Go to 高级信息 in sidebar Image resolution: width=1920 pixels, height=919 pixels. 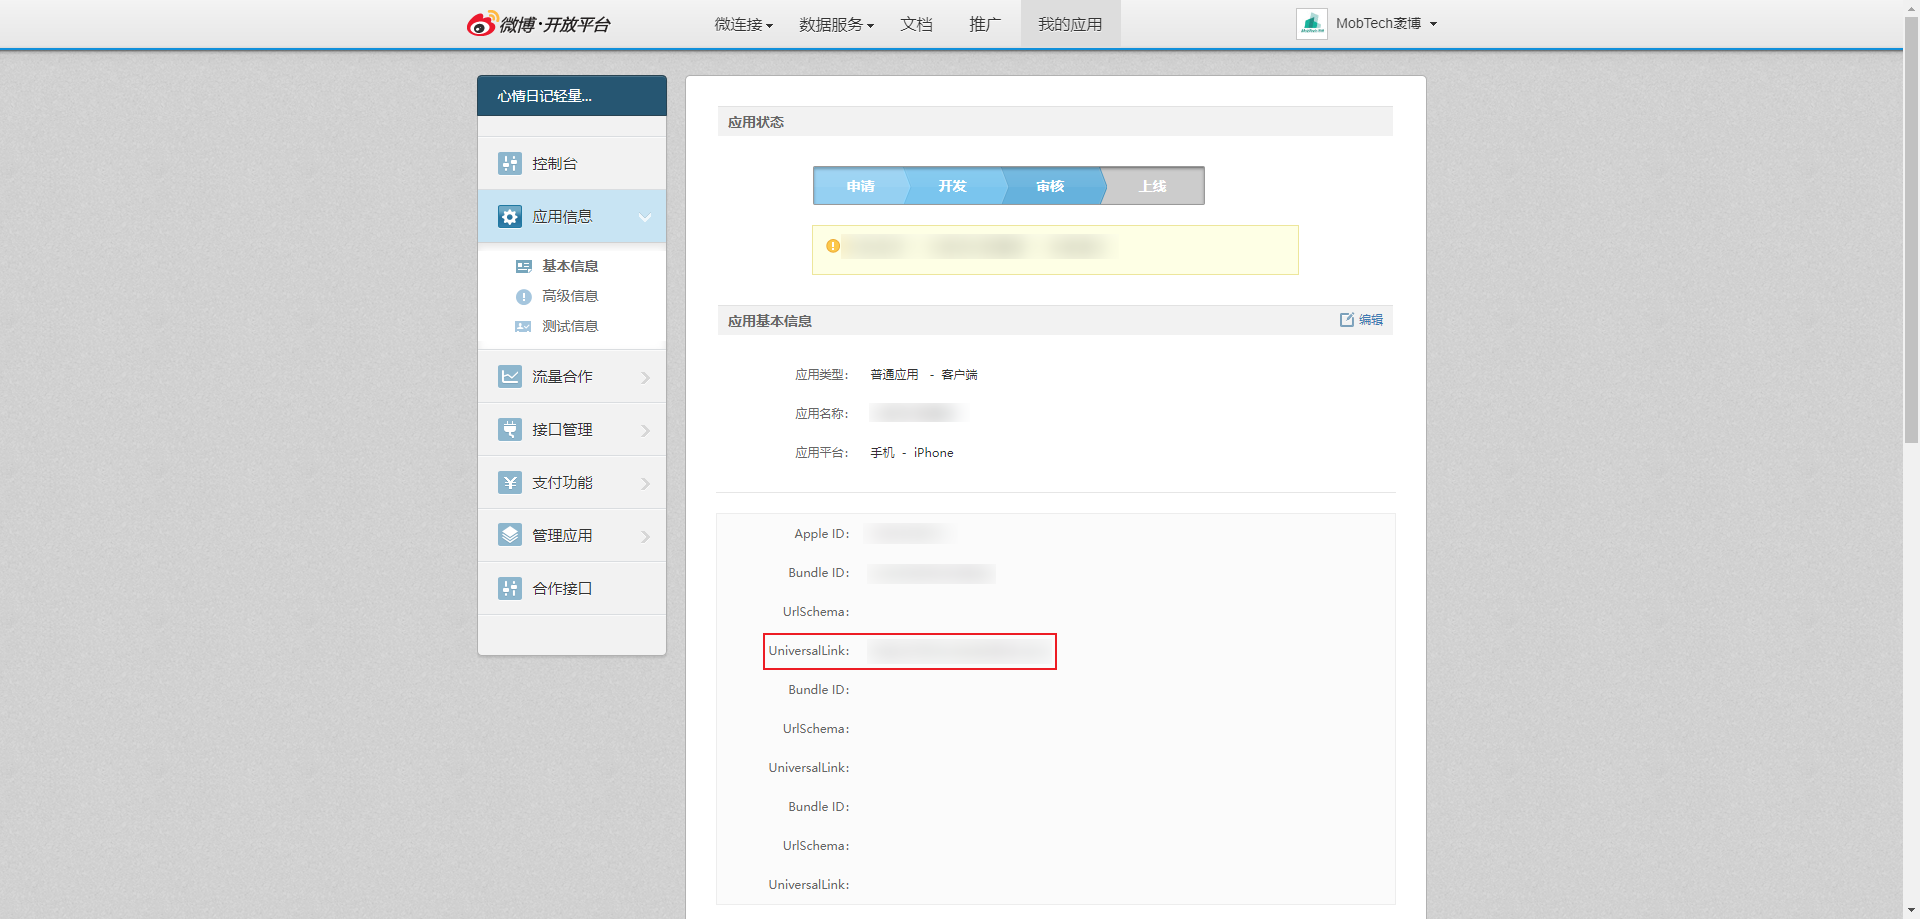tap(570, 296)
